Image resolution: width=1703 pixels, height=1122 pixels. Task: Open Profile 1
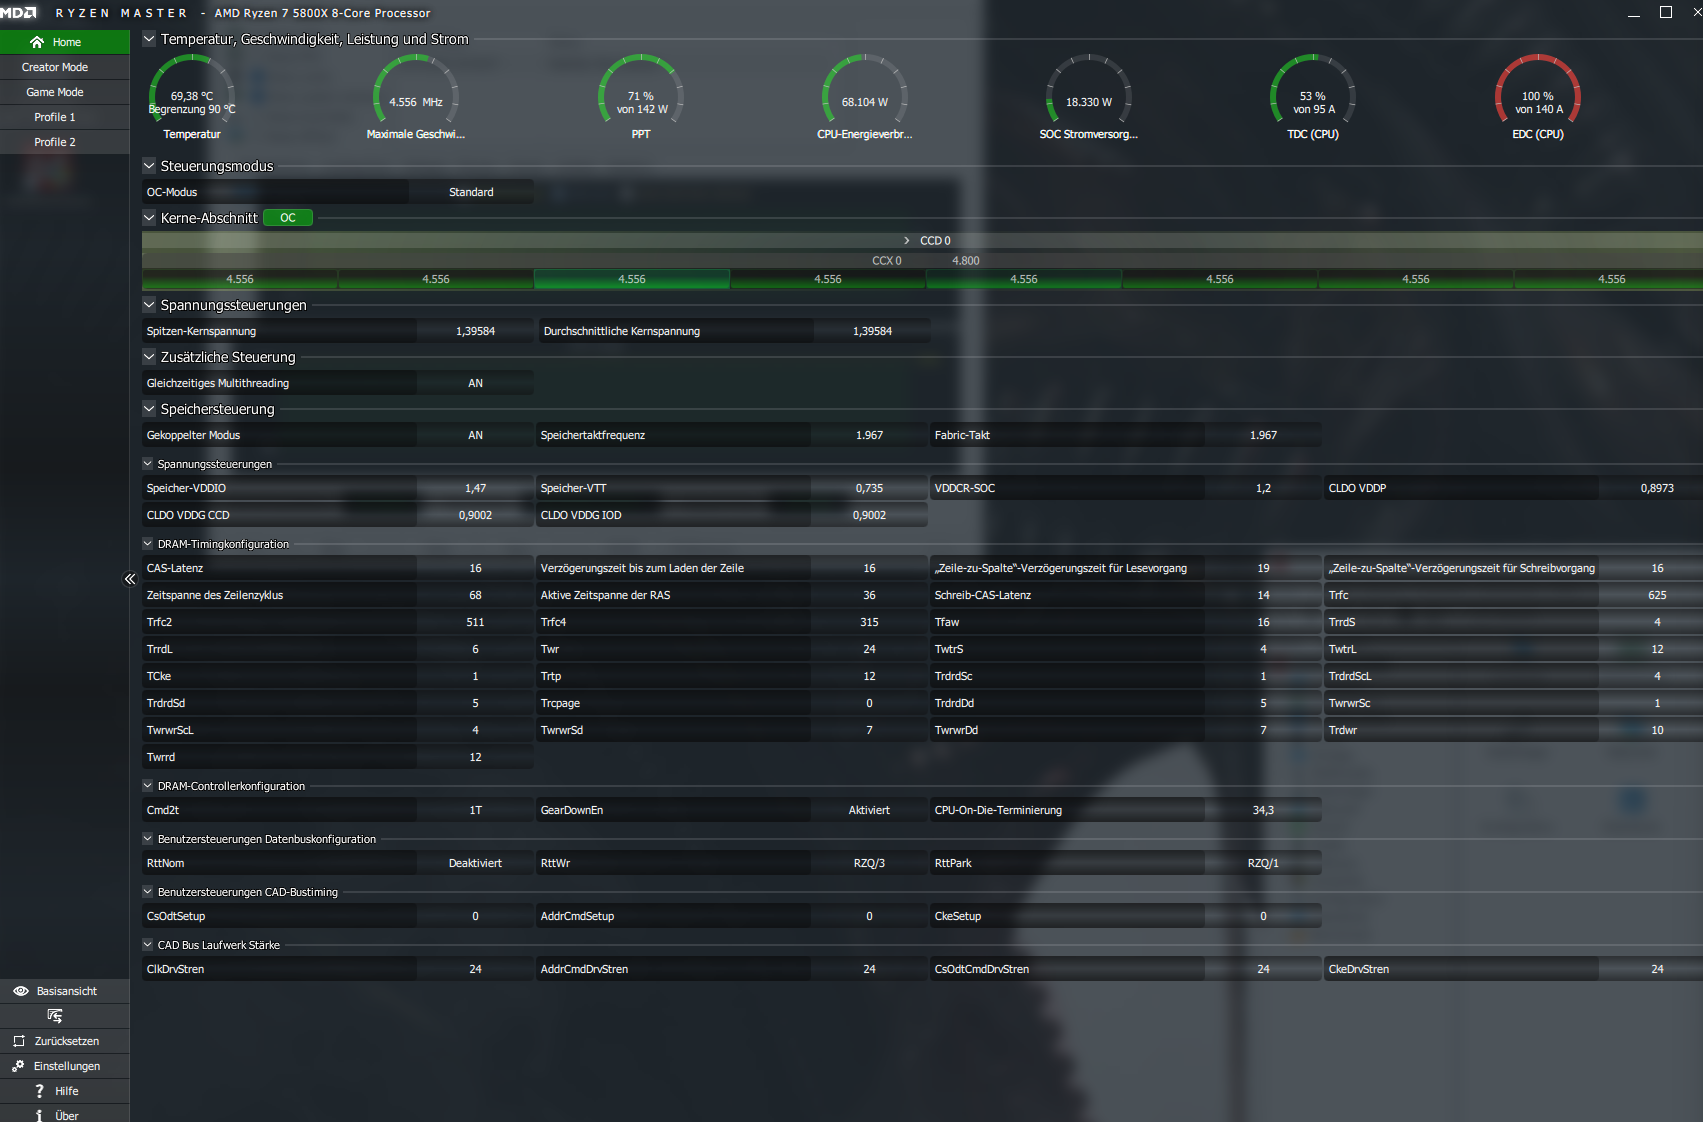[65, 117]
